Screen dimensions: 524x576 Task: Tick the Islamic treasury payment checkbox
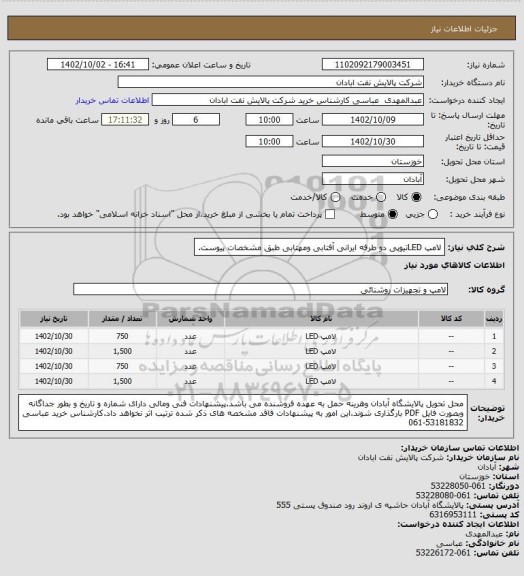click(x=330, y=214)
